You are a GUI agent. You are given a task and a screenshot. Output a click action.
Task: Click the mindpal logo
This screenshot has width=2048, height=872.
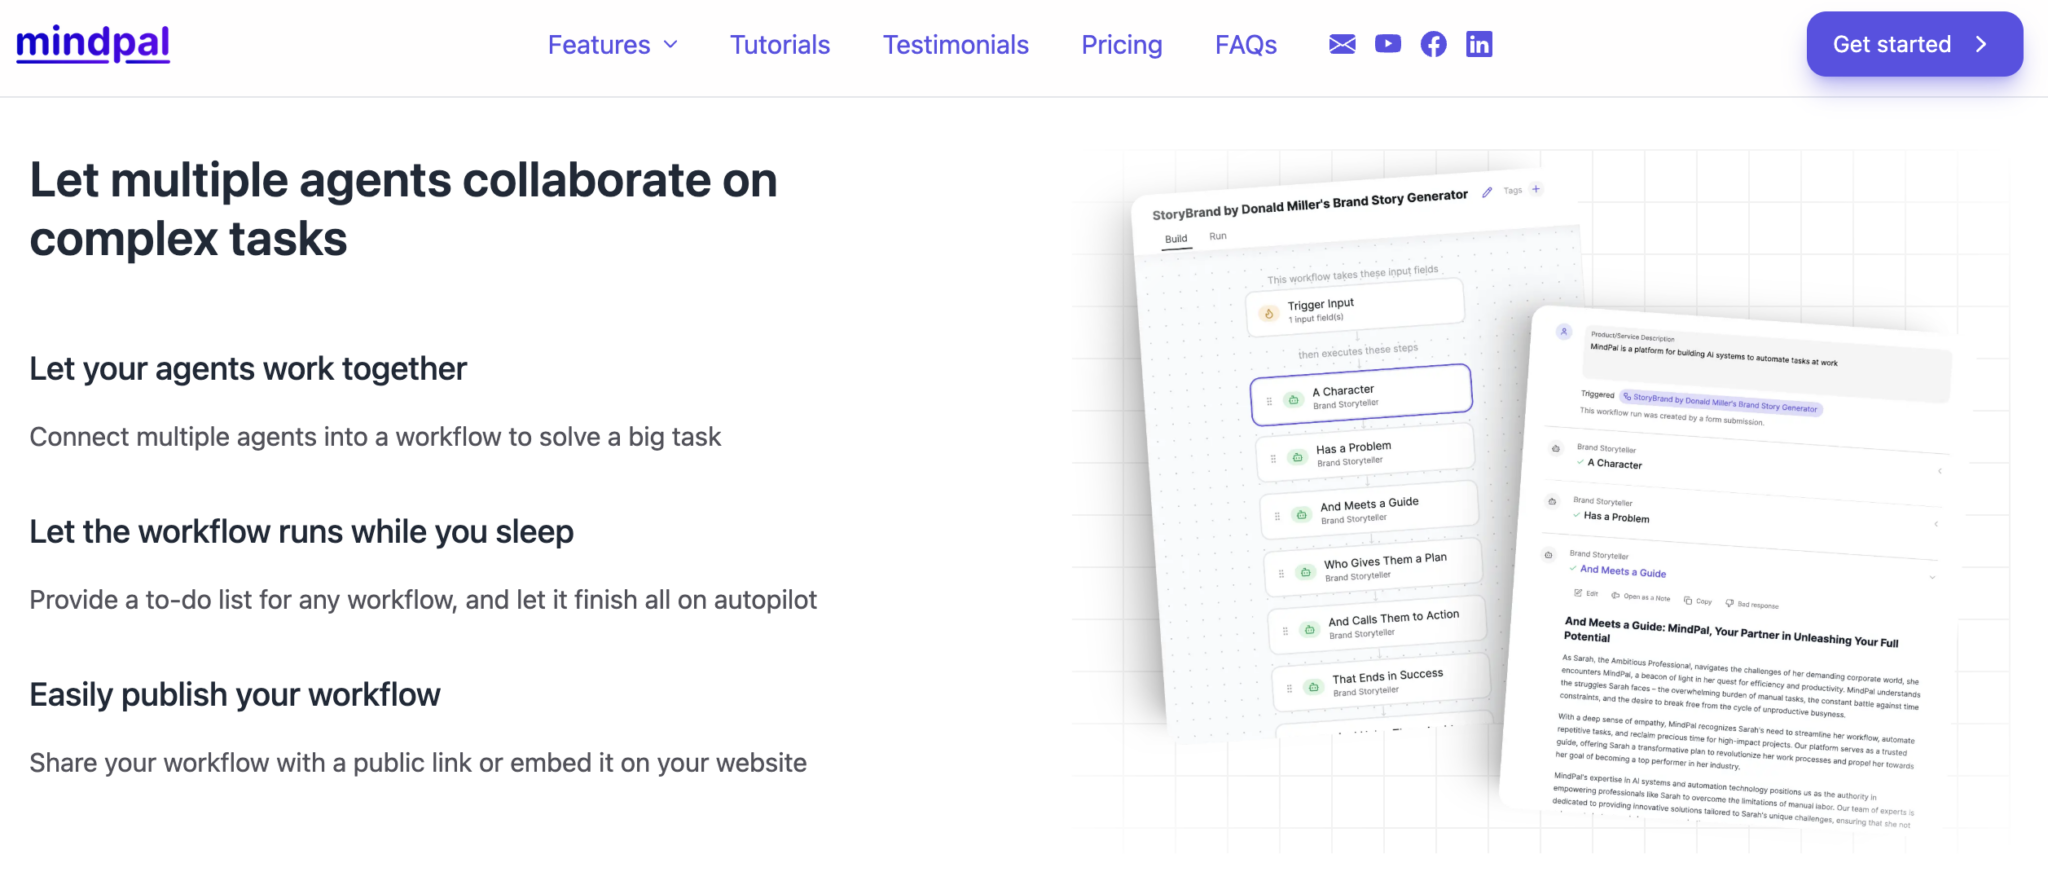(93, 43)
